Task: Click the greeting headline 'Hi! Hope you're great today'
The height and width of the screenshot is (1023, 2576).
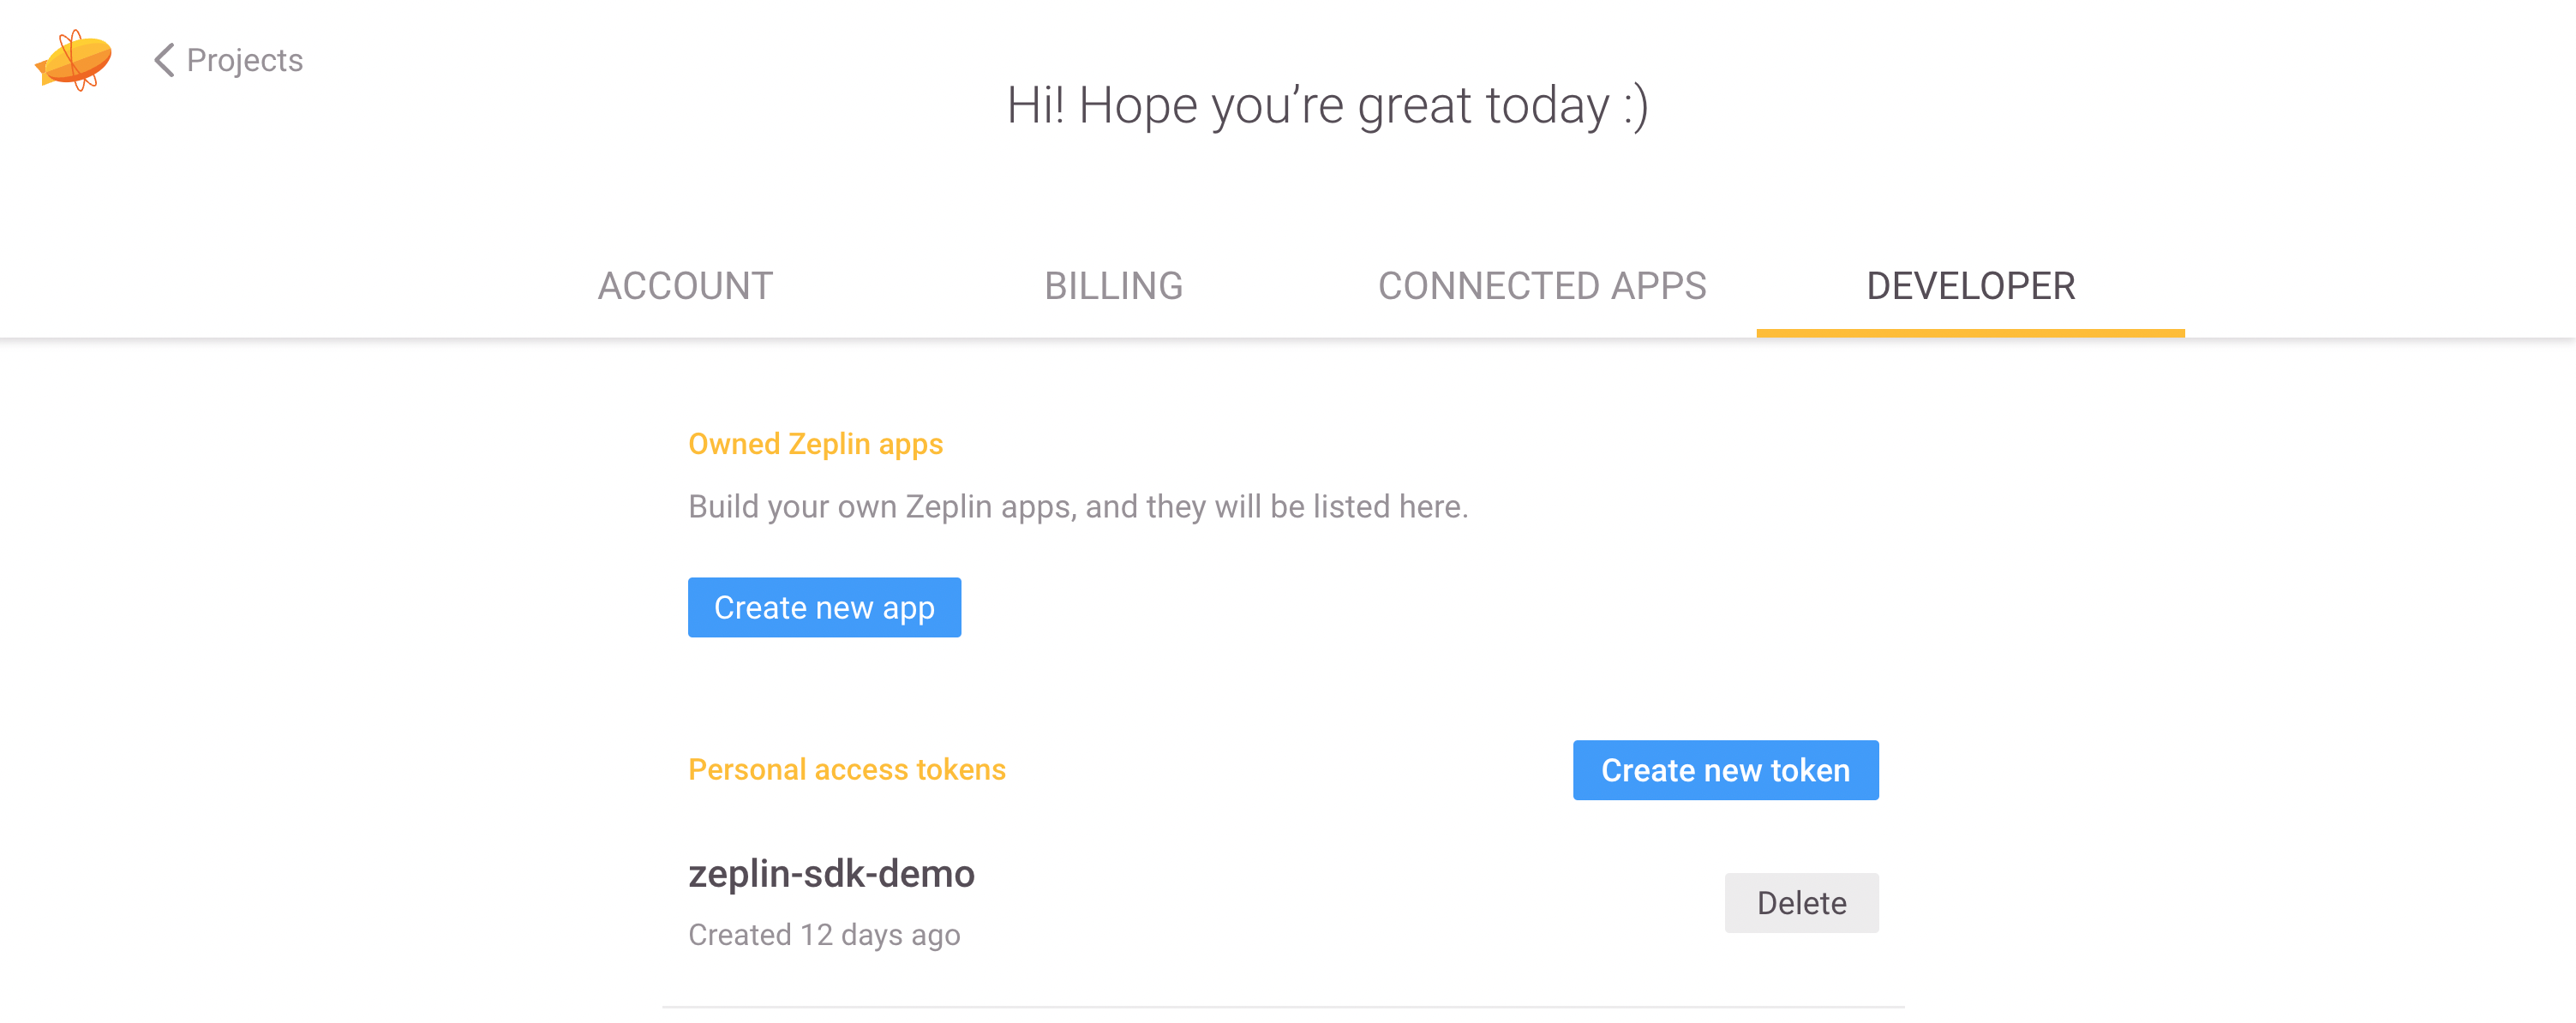Action: point(1326,105)
